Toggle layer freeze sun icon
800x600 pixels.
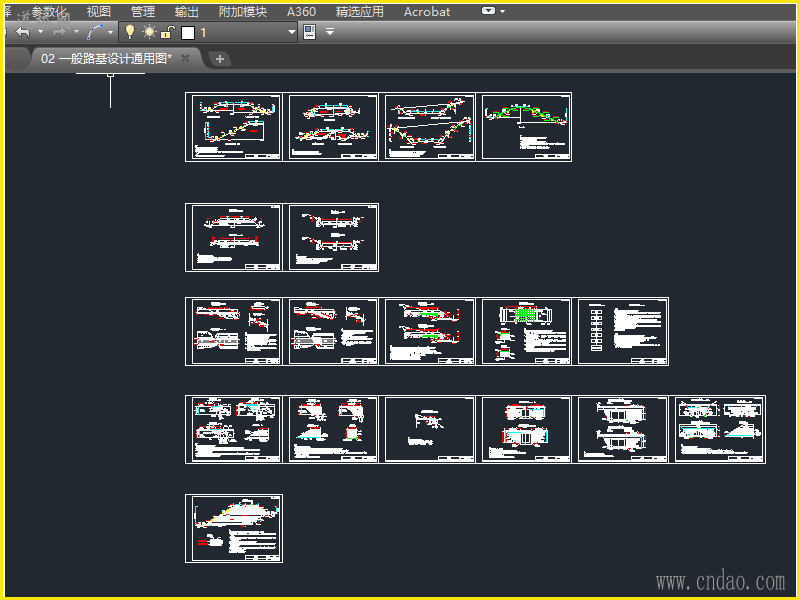click(149, 32)
